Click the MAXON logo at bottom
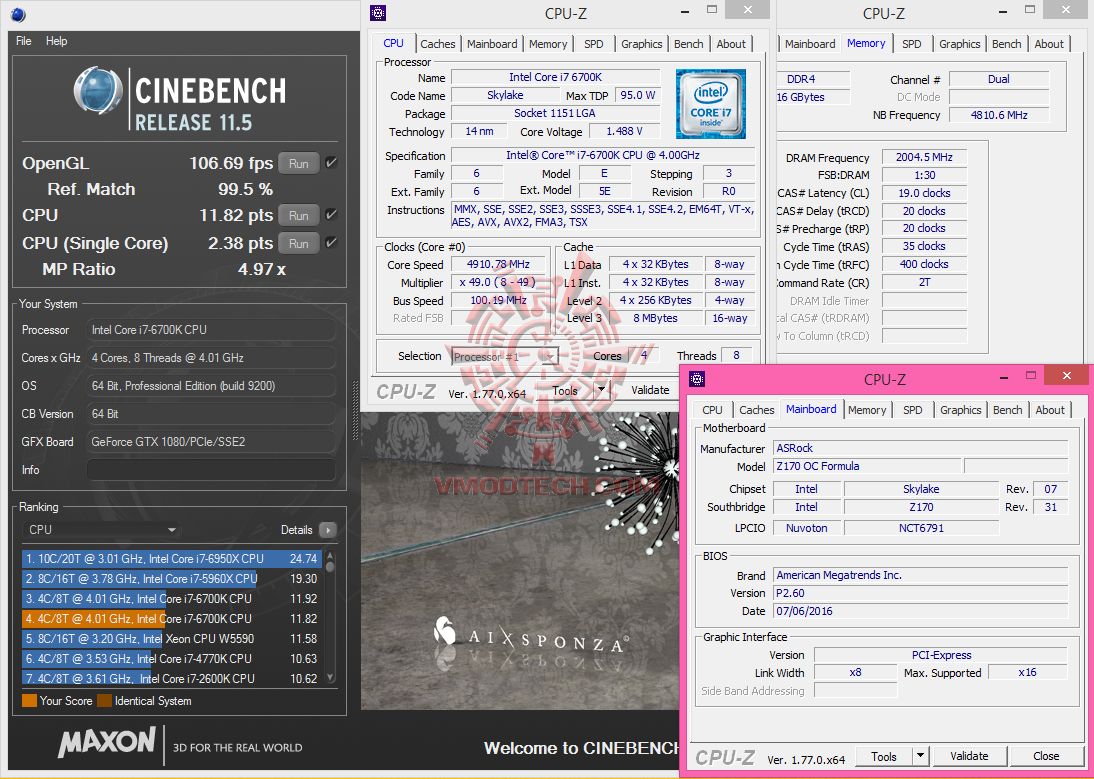The height and width of the screenshot is (779, 1094). [107, 743]
